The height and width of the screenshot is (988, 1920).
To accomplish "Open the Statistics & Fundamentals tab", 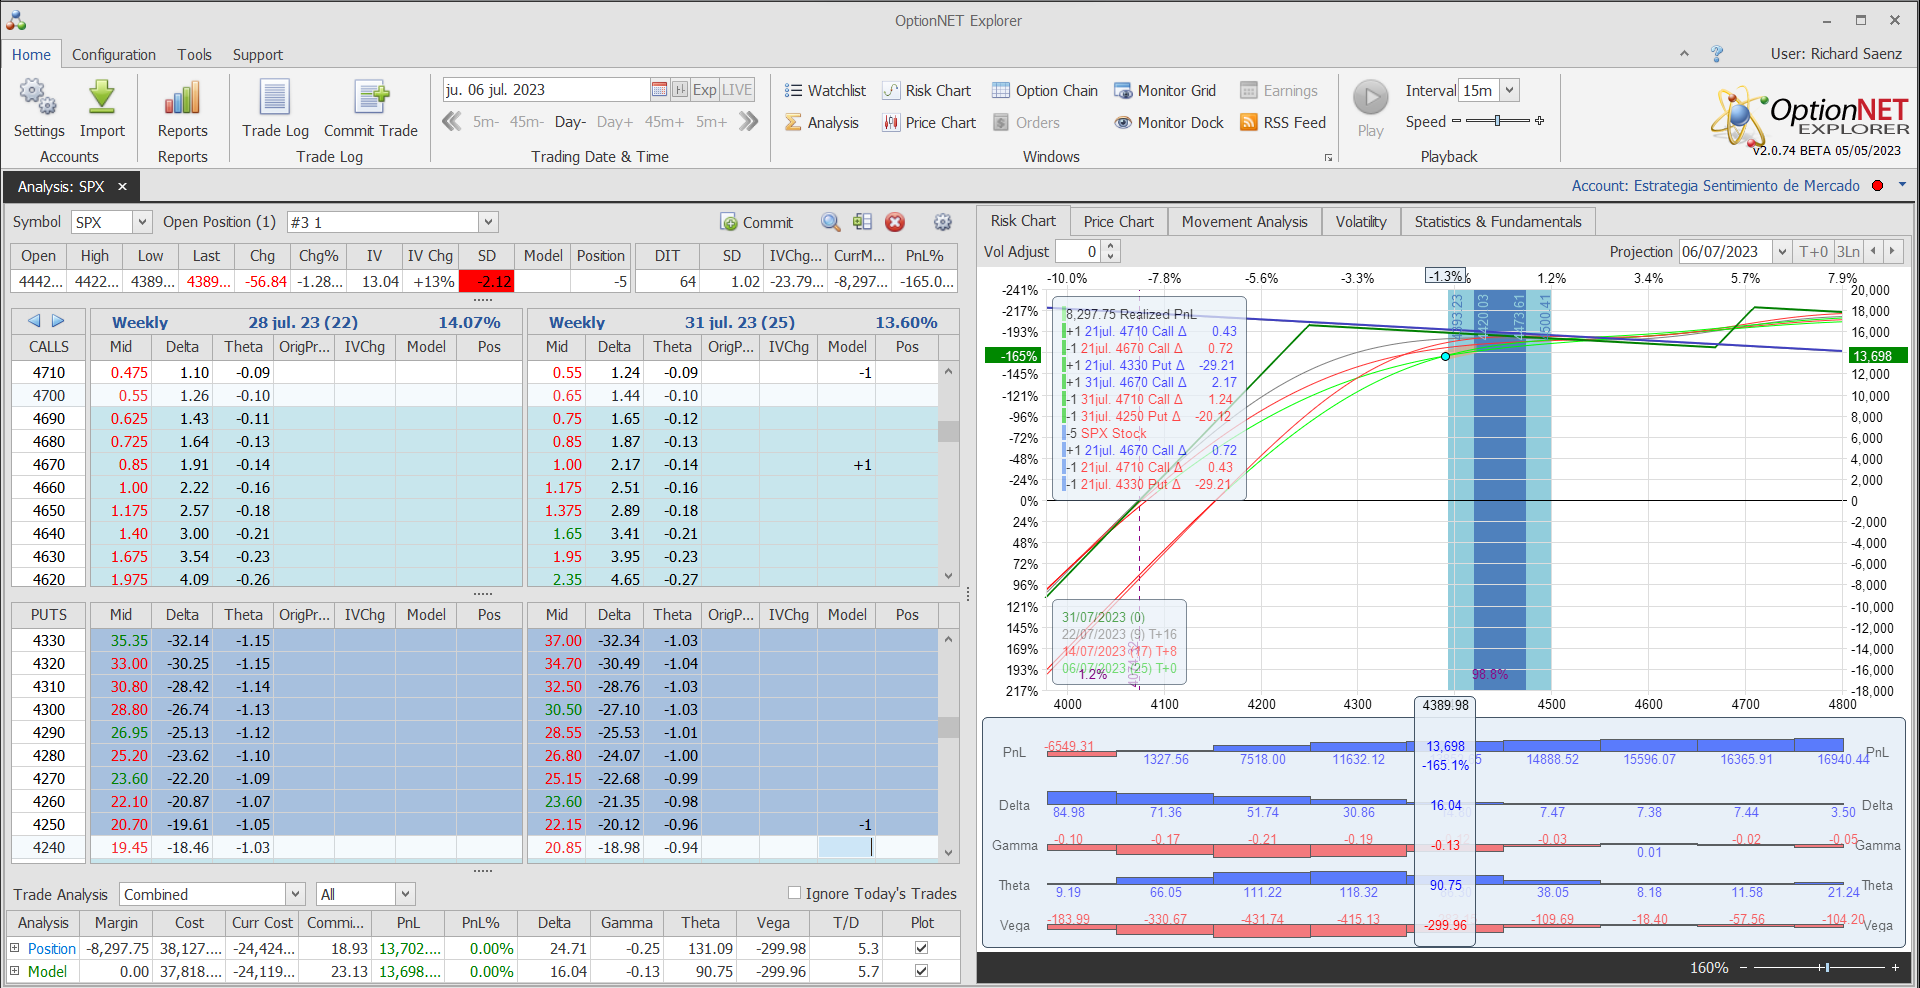I will point(1498,222).
